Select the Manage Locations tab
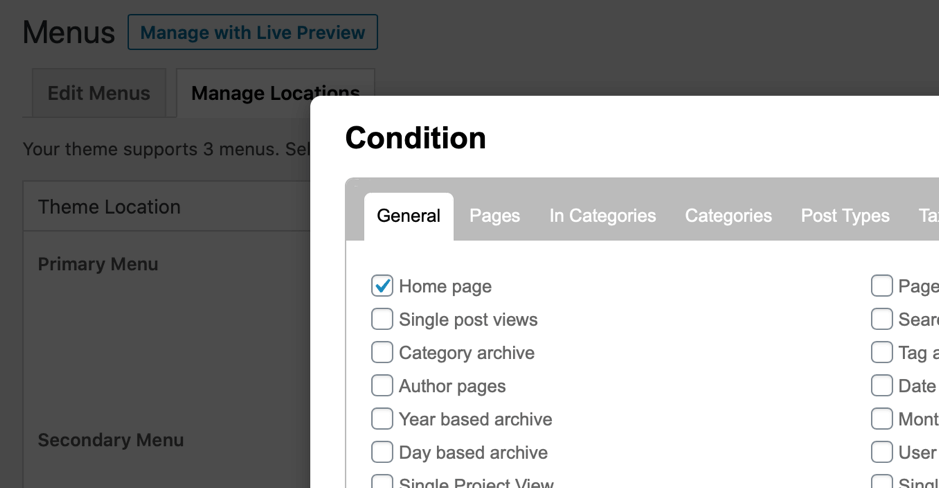 pyautogui.click(x=275, y=93)
